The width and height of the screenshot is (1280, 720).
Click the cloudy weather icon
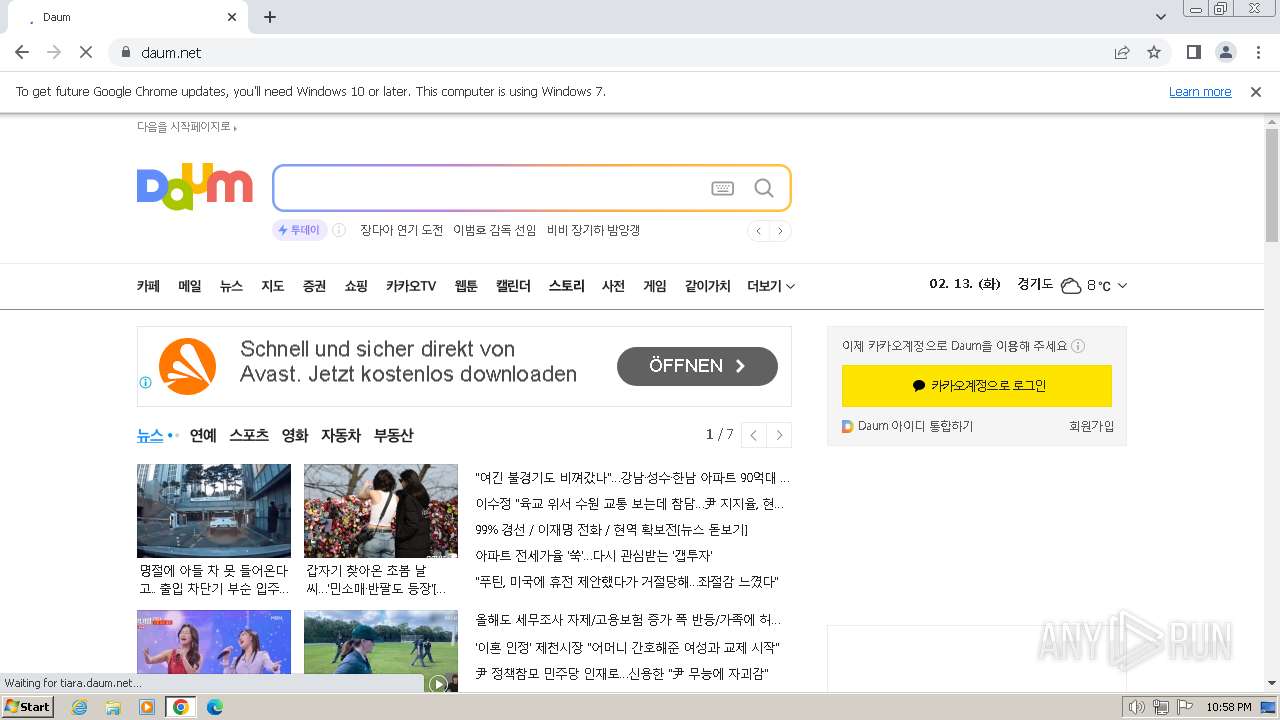(1071, 286)
